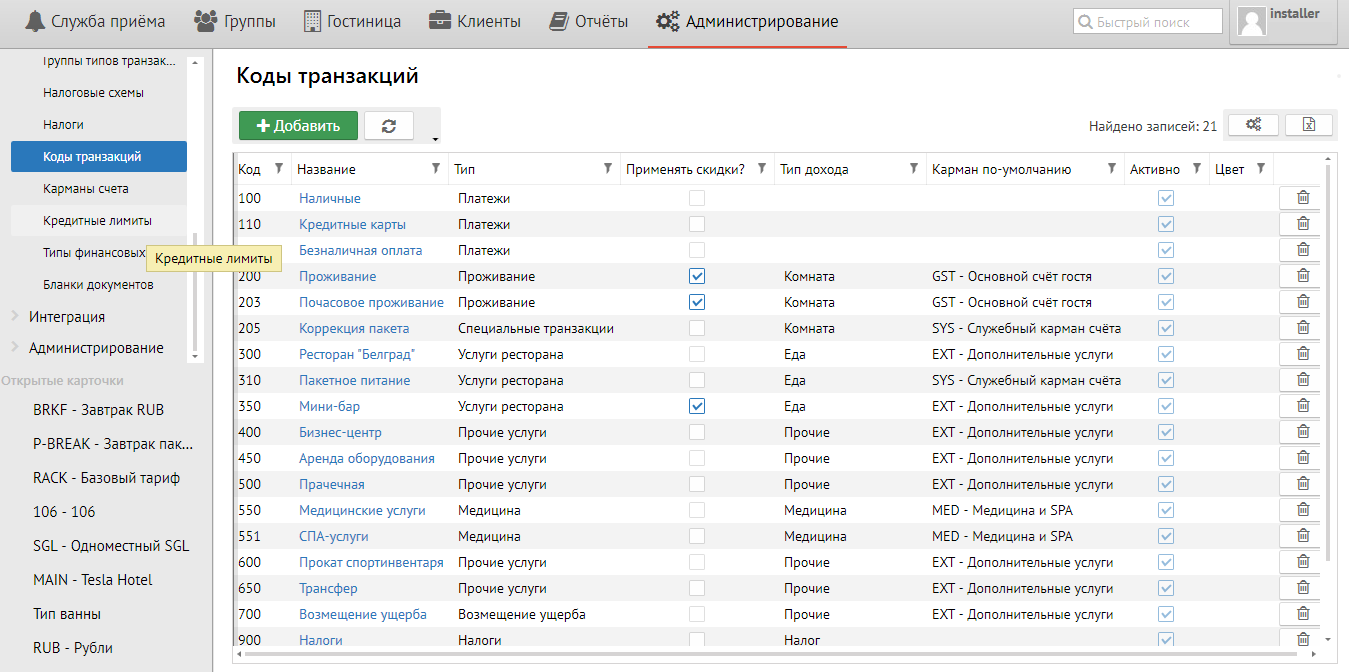Open table settings gears icon
This screenshot has width=1349, height=672.
(1253, 125)
